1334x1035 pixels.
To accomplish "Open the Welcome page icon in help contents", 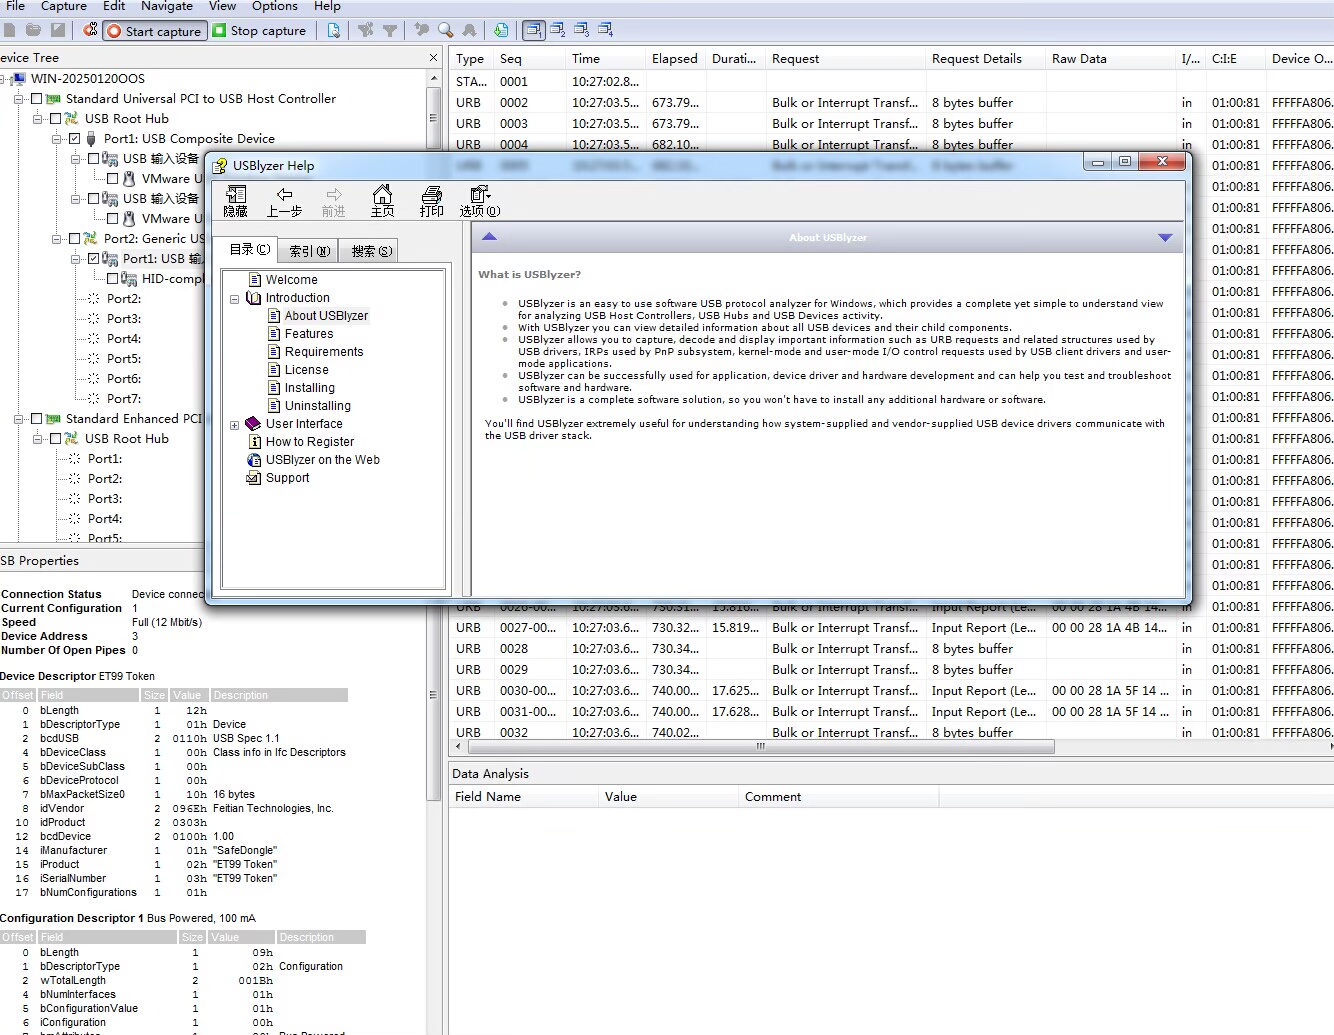I will click(x=254, y=280).
